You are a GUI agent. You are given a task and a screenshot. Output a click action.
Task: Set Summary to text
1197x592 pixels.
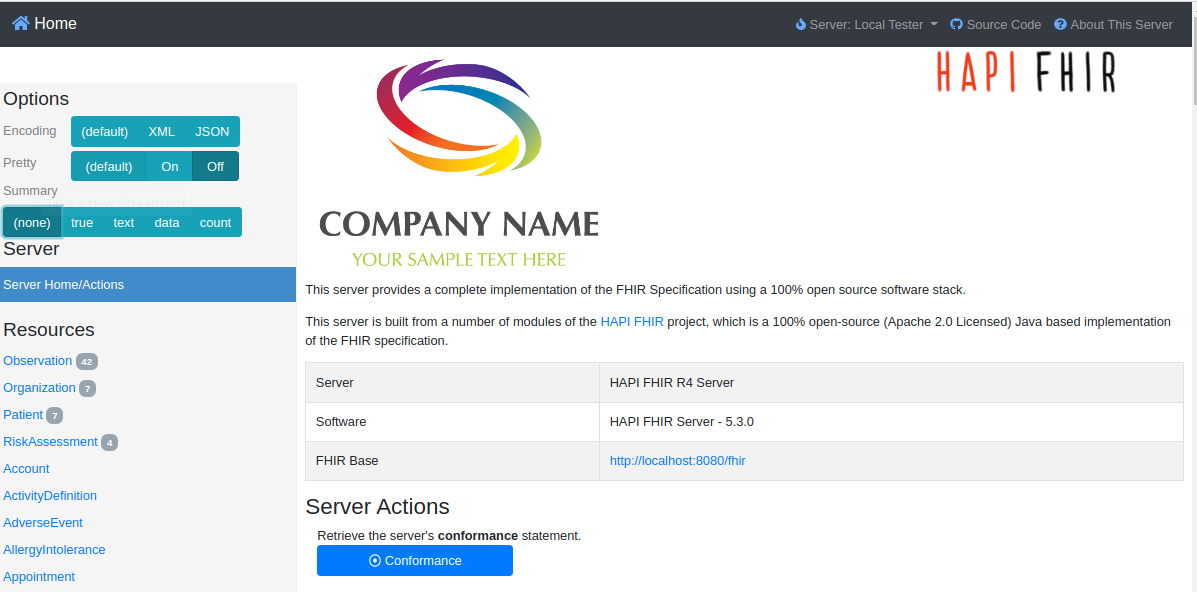point(124,222)
